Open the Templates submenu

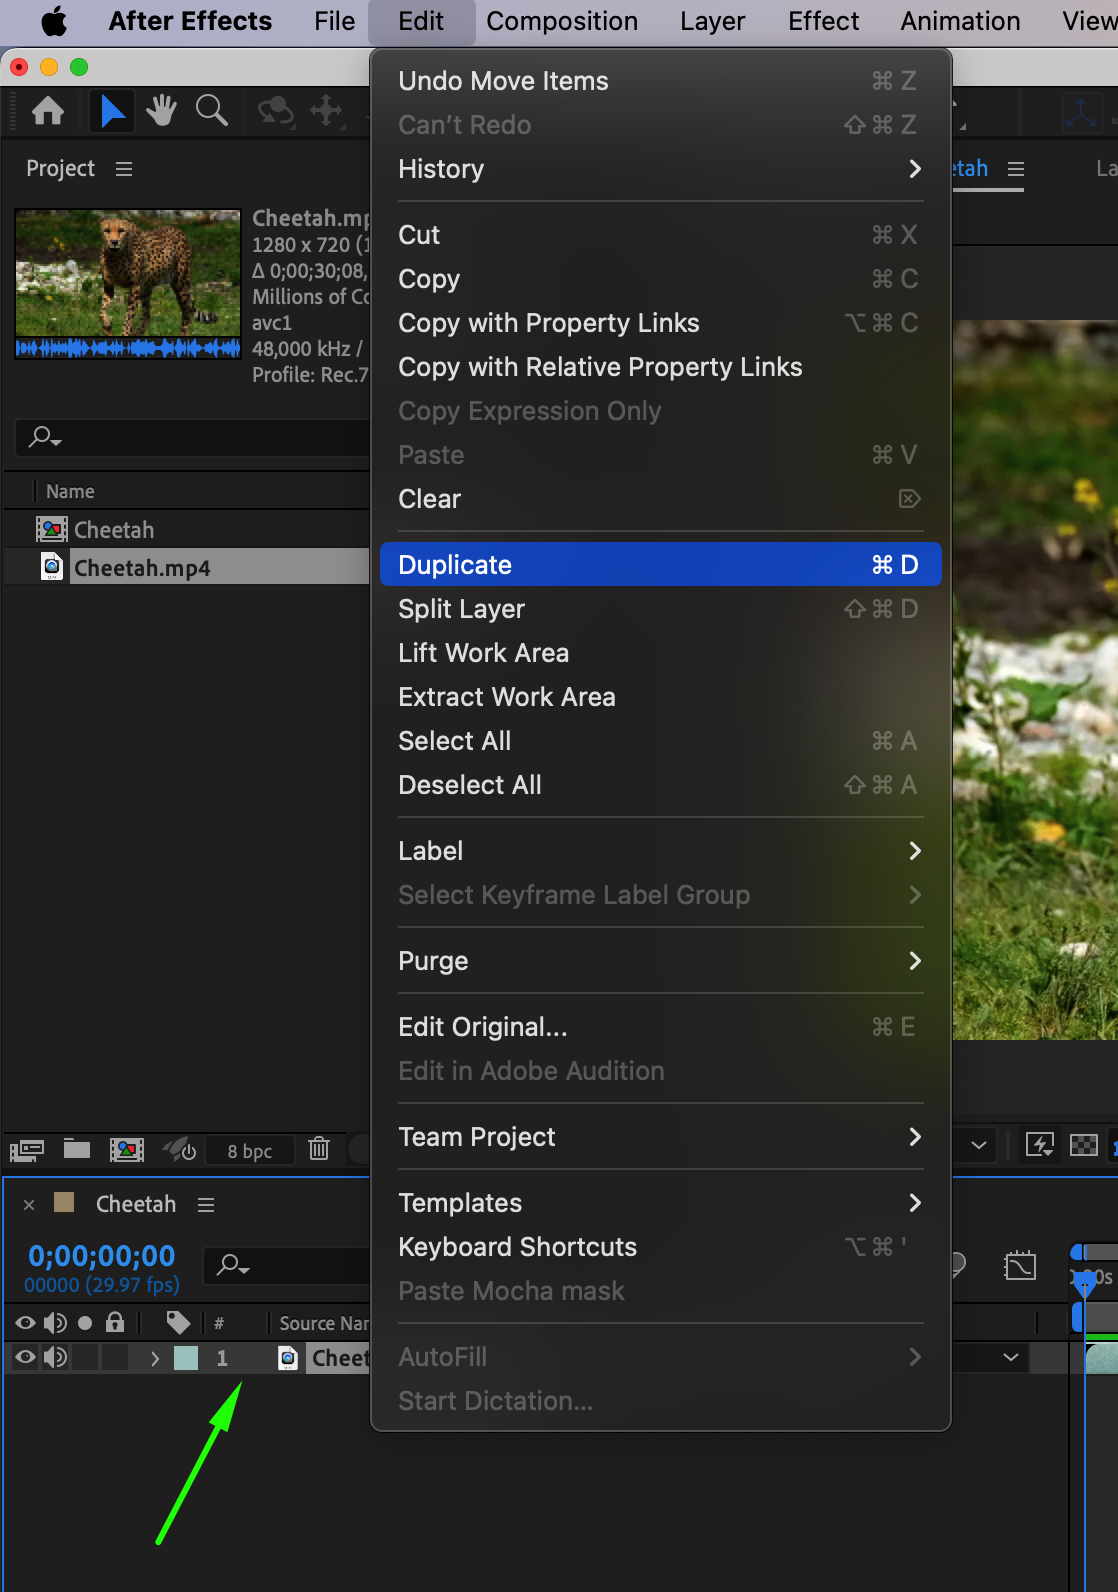(660, 1203)
